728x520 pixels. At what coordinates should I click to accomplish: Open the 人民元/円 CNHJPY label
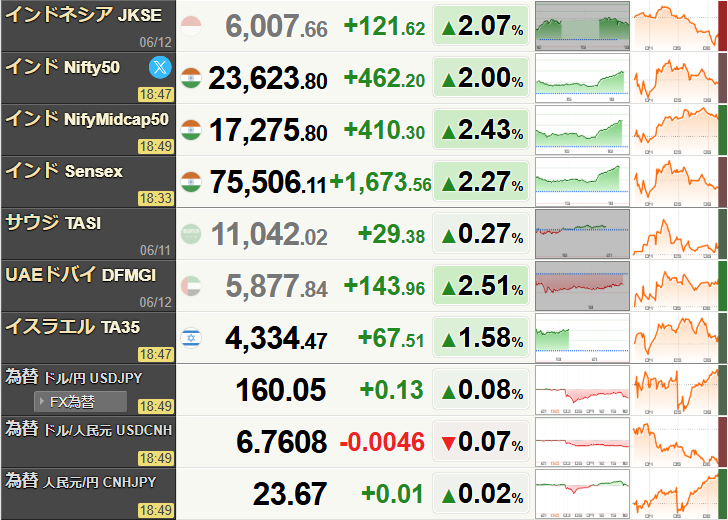coord(99,482)
